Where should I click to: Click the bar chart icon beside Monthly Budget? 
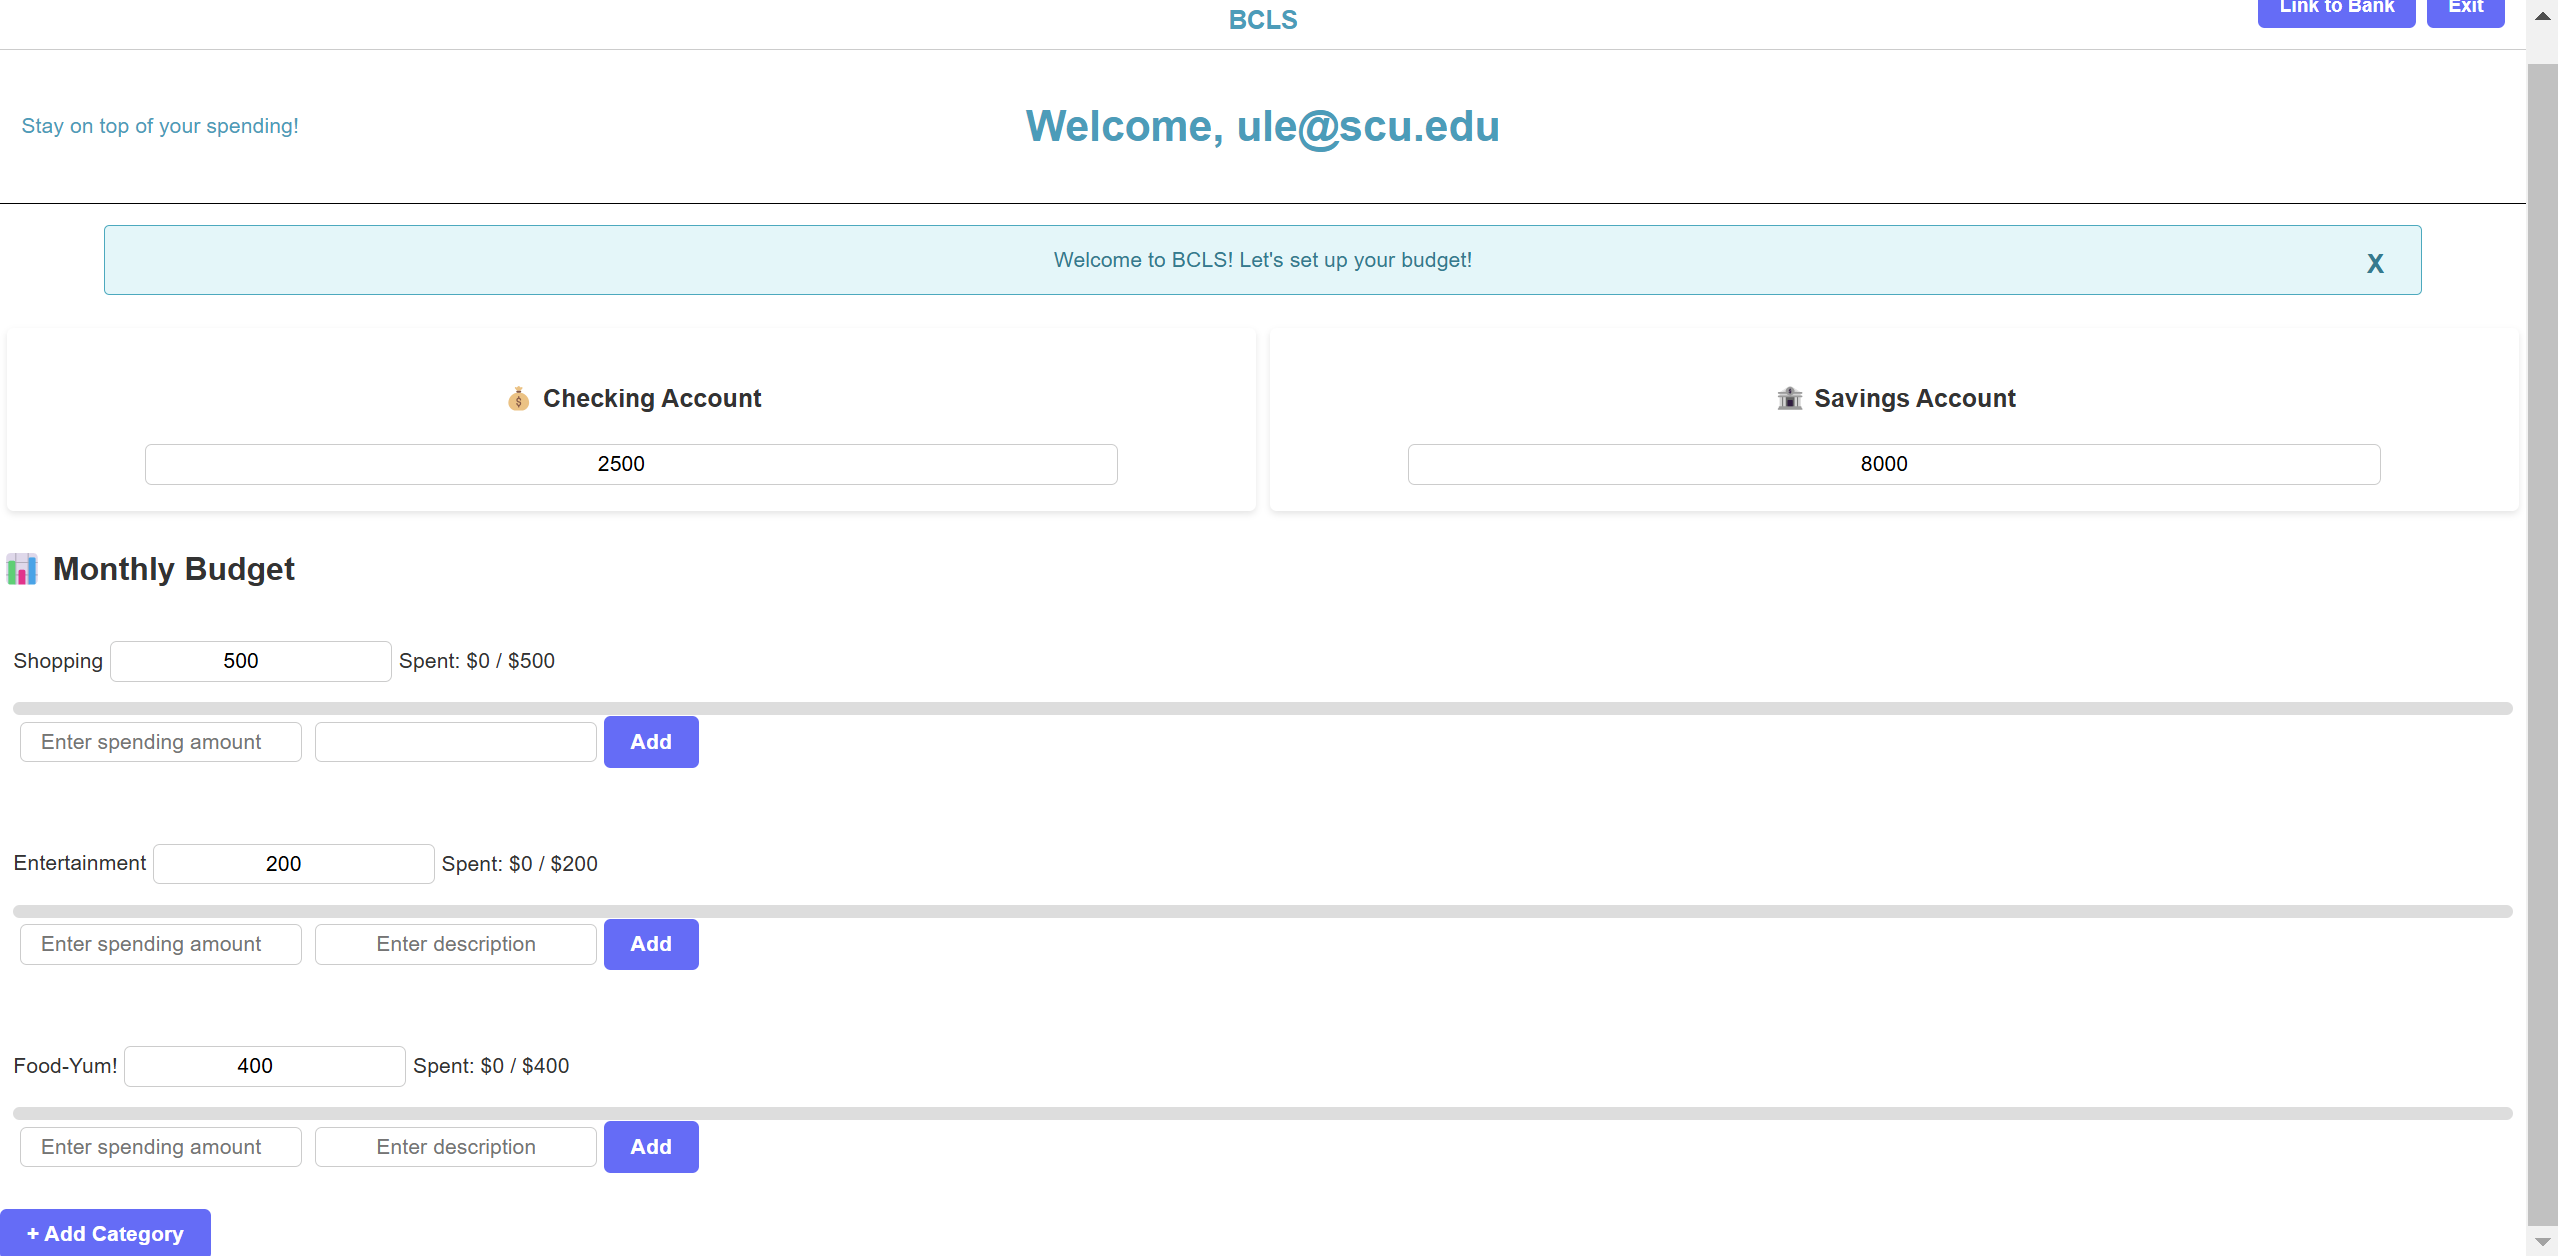(x=22, y=570)
